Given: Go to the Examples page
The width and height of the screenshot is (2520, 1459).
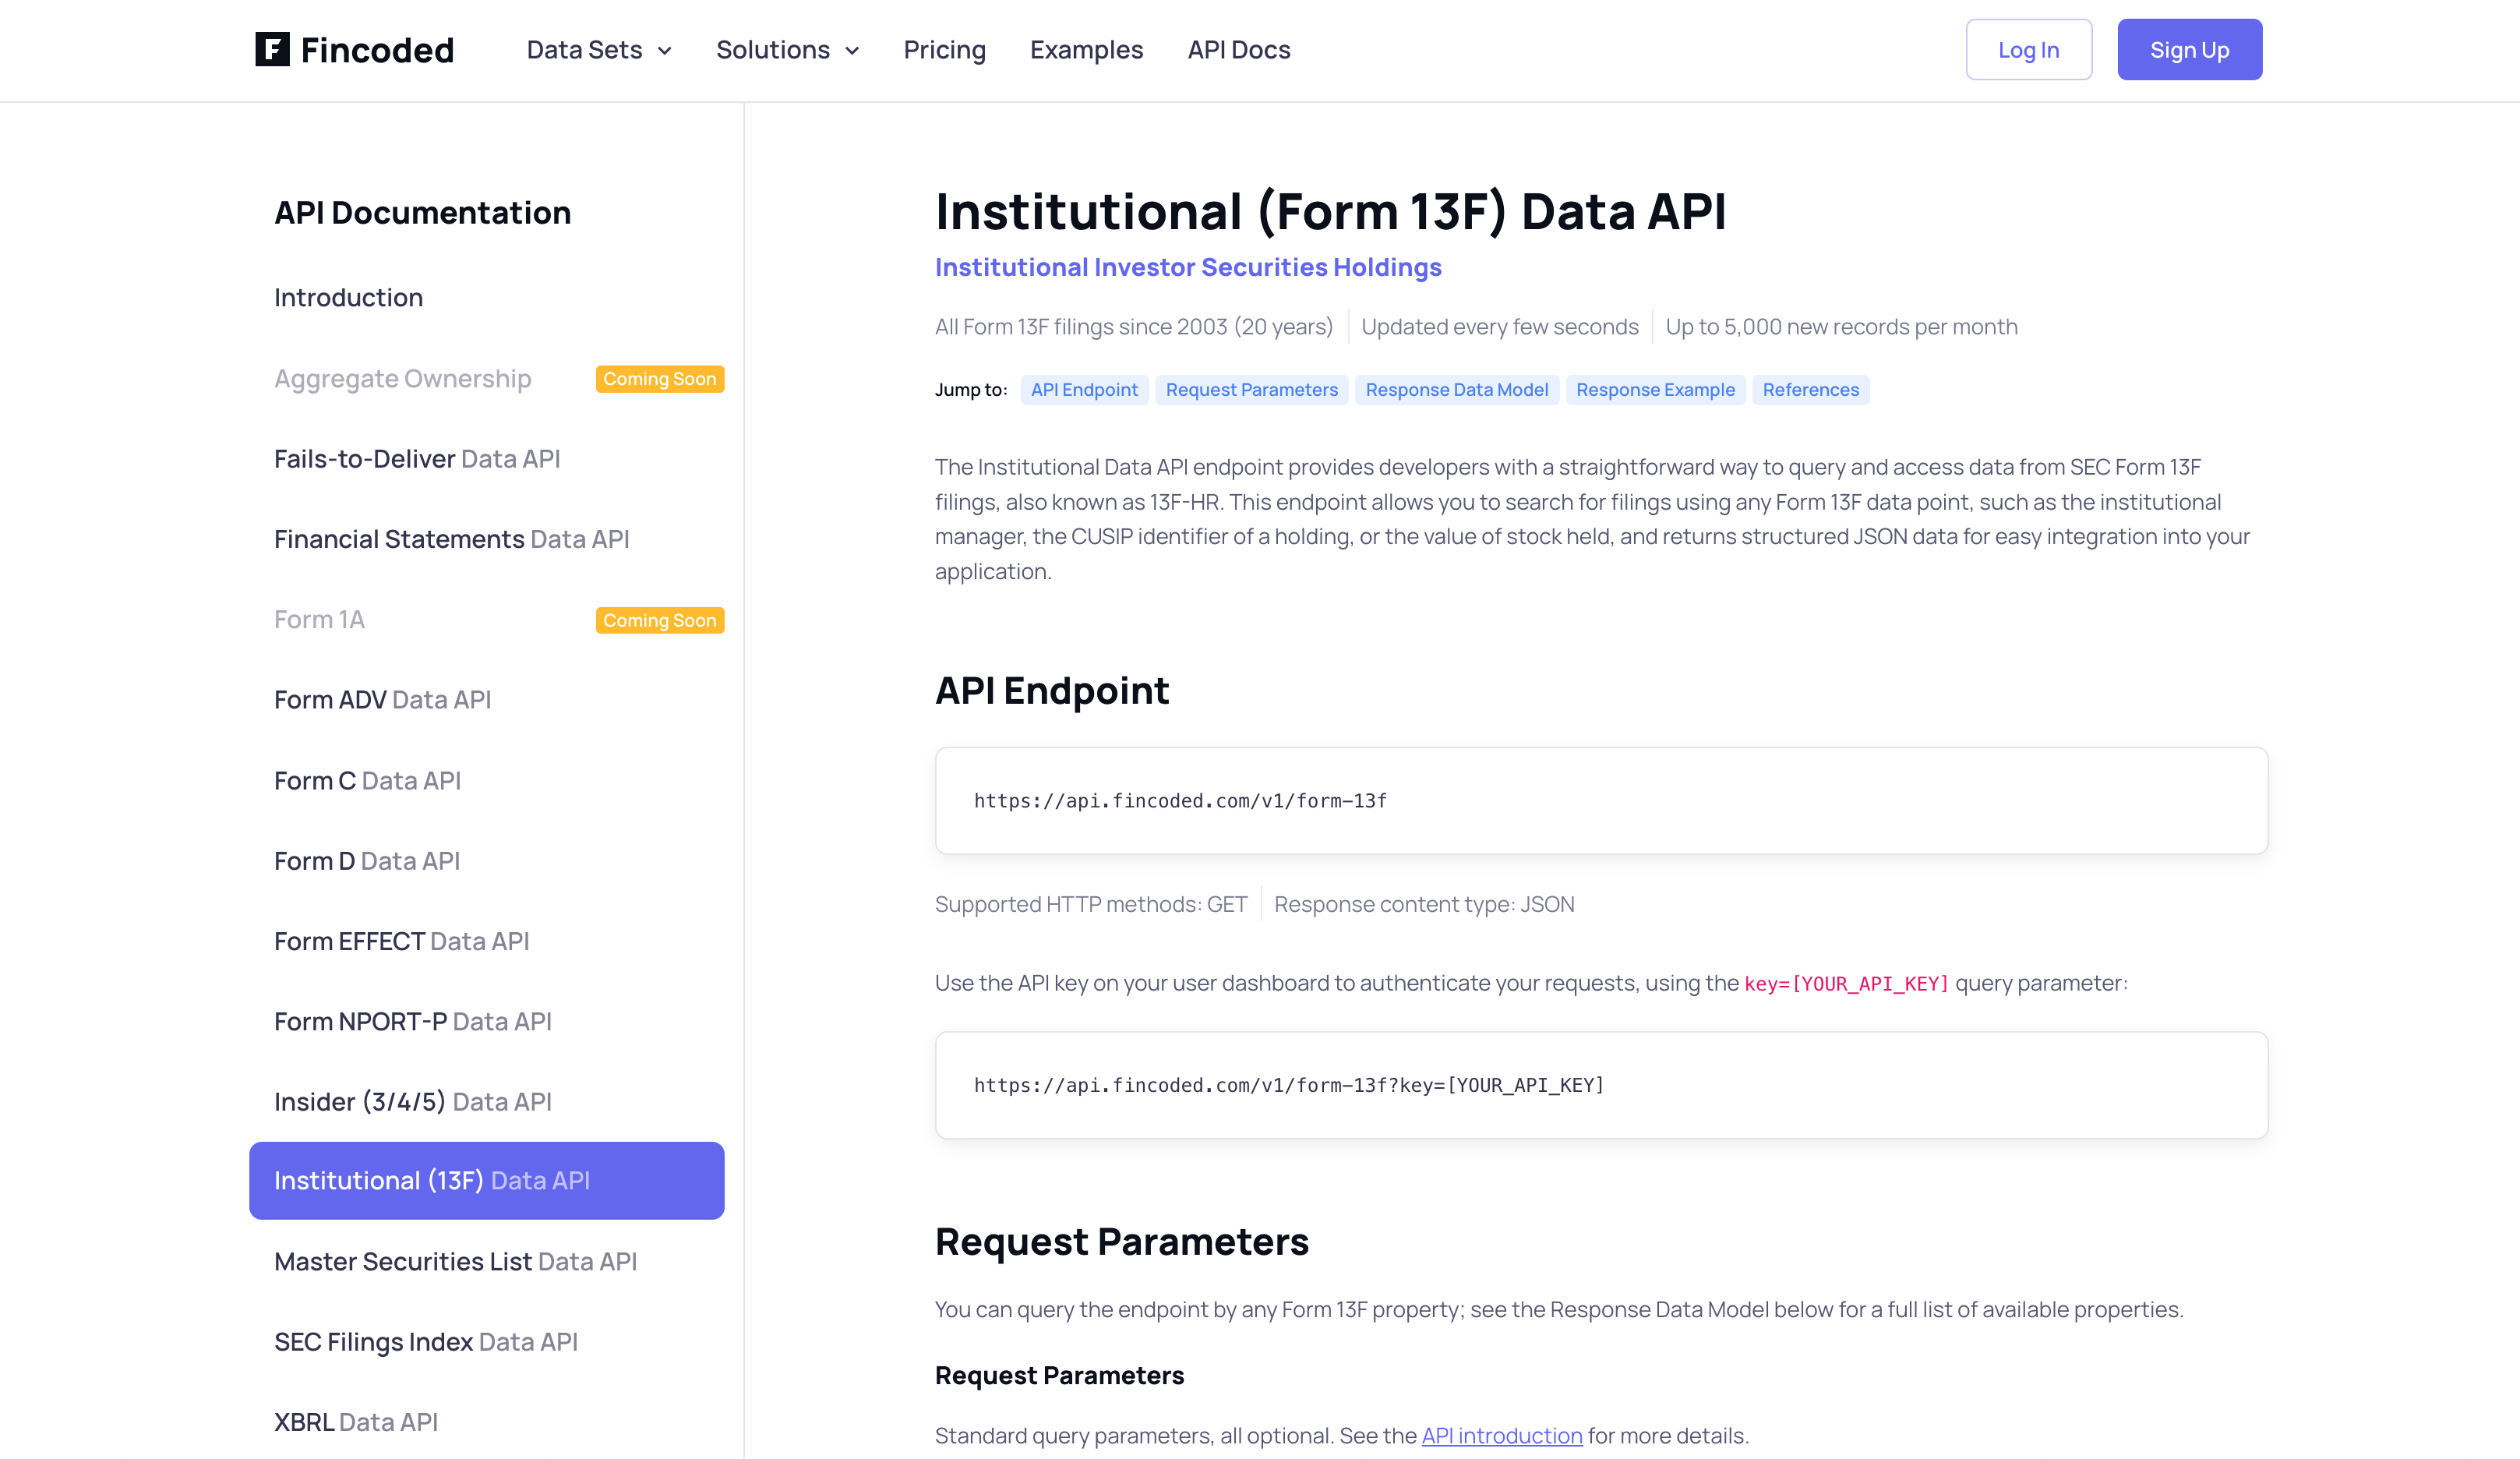Looking at the screenshot, I should pyautogui.click(x=1086, y=50).
